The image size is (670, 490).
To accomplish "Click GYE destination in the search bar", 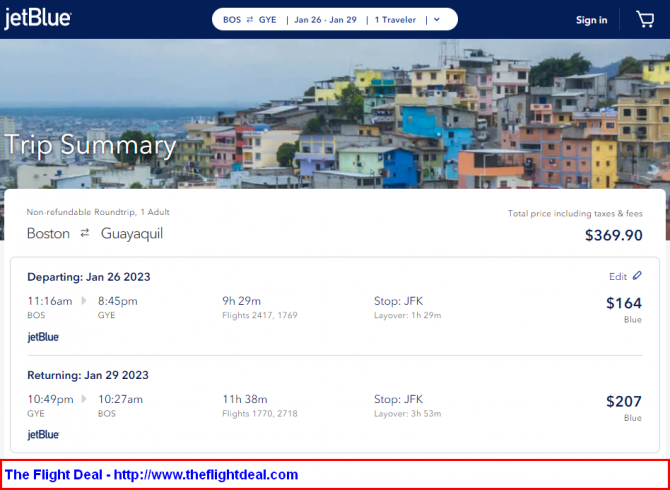I will coord(267,20).
